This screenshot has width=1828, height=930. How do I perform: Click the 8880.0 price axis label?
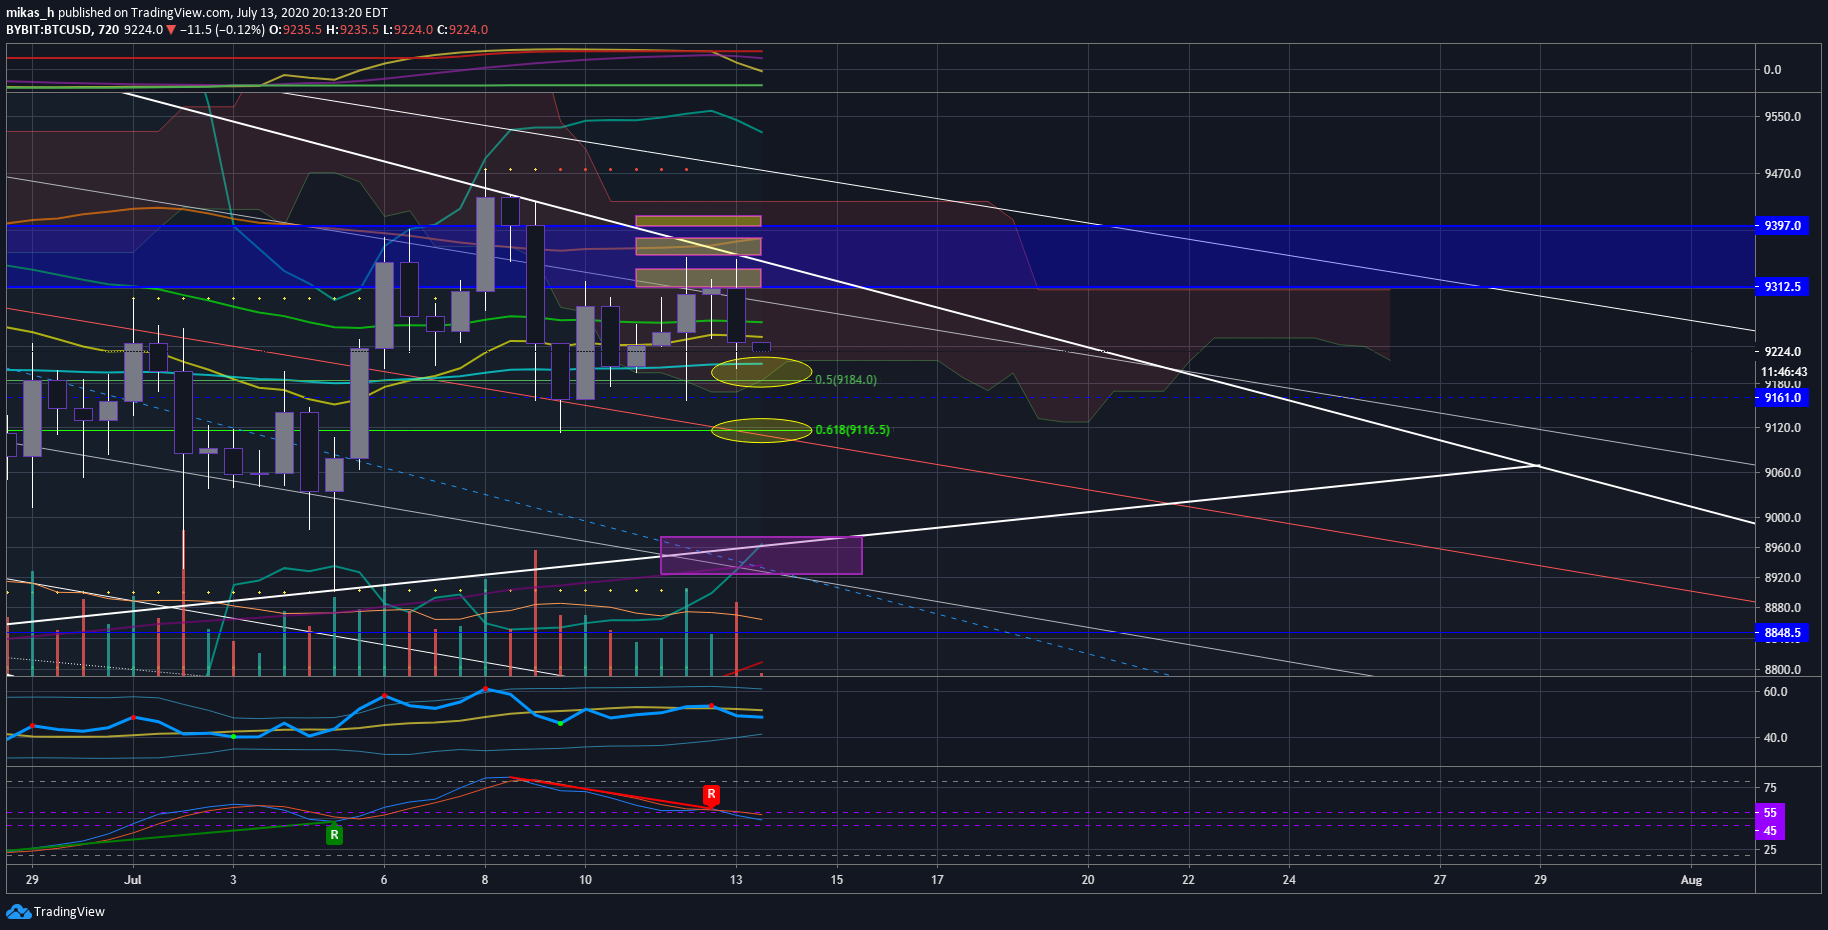1782,608
